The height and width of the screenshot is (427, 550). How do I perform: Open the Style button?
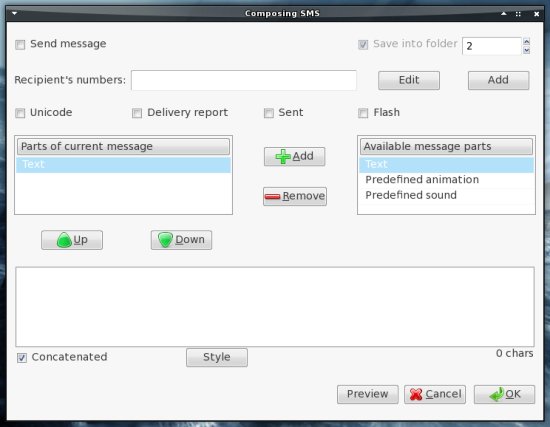click(217, 358)
